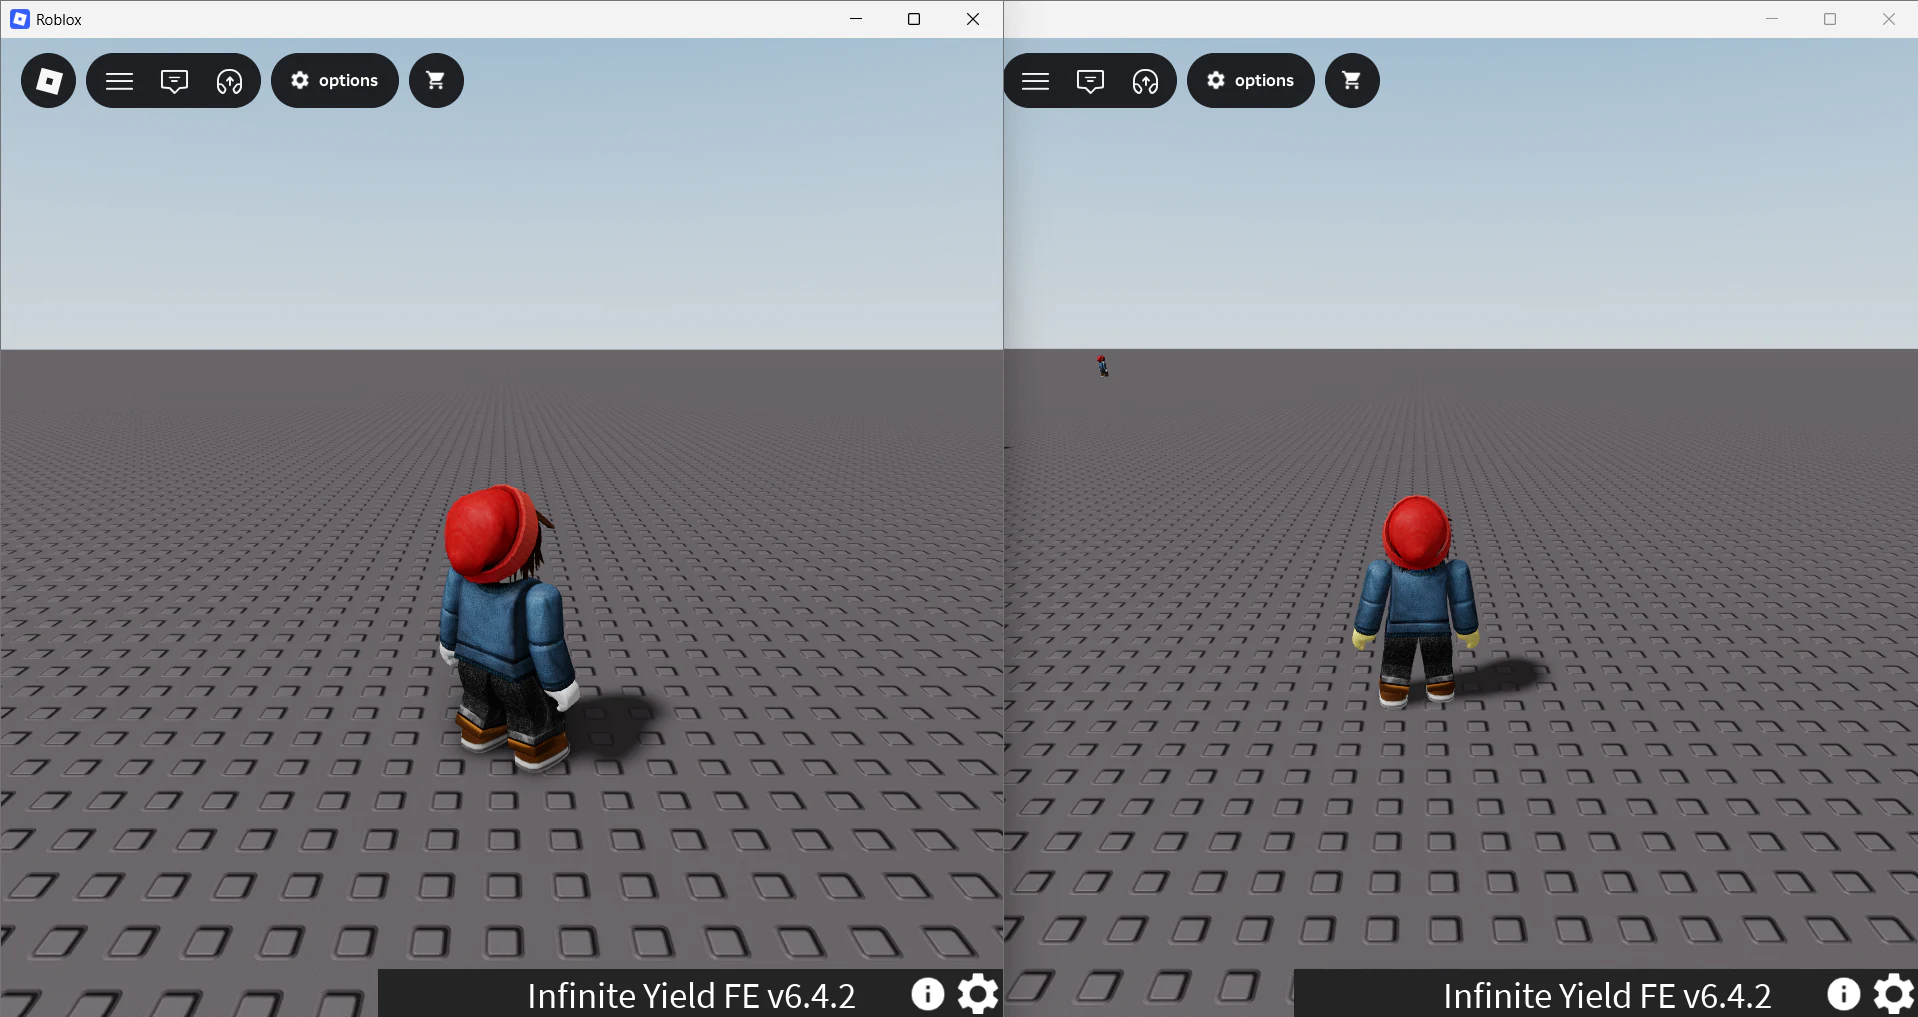The image size is (1918, 1017).
Task: Open options button in left window
Action: point(335,81)
